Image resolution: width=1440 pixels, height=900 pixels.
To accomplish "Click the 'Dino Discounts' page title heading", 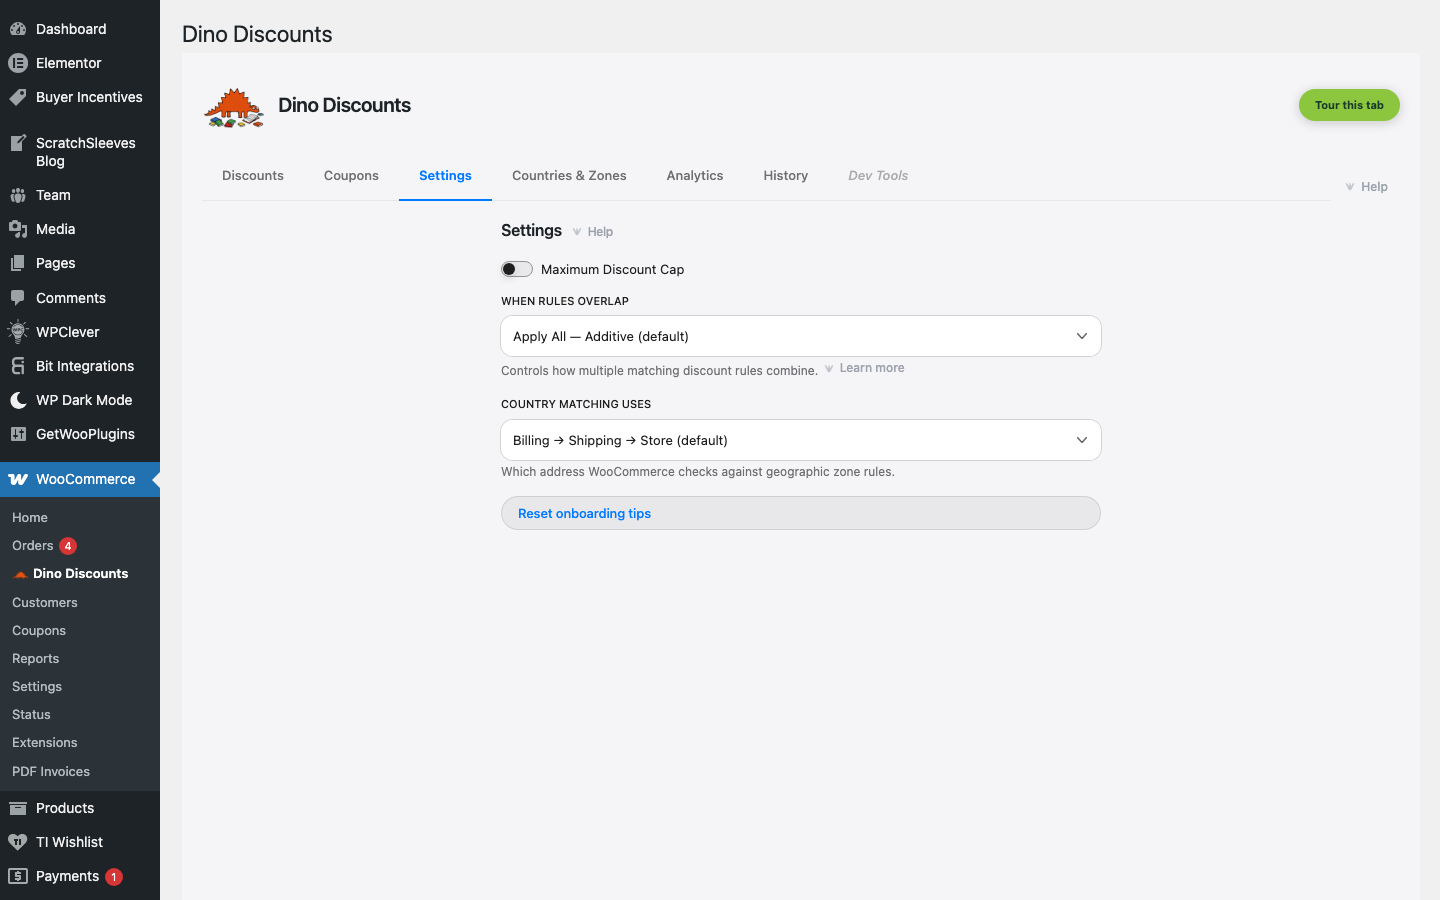I will pyautogui.click(x=257, y=34).
